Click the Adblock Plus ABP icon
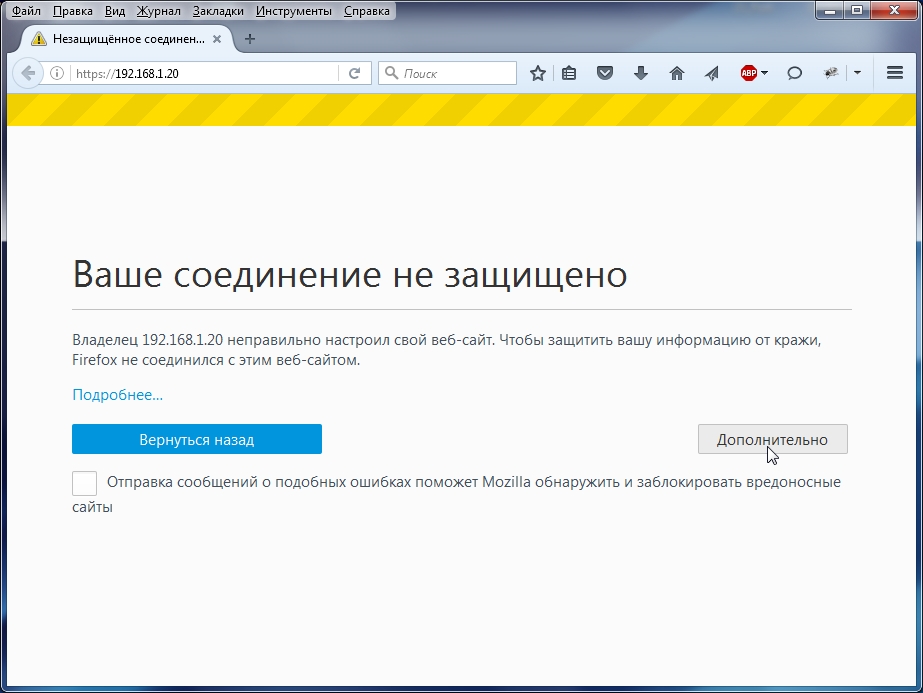The image size is (923, 693). [749, 74]
